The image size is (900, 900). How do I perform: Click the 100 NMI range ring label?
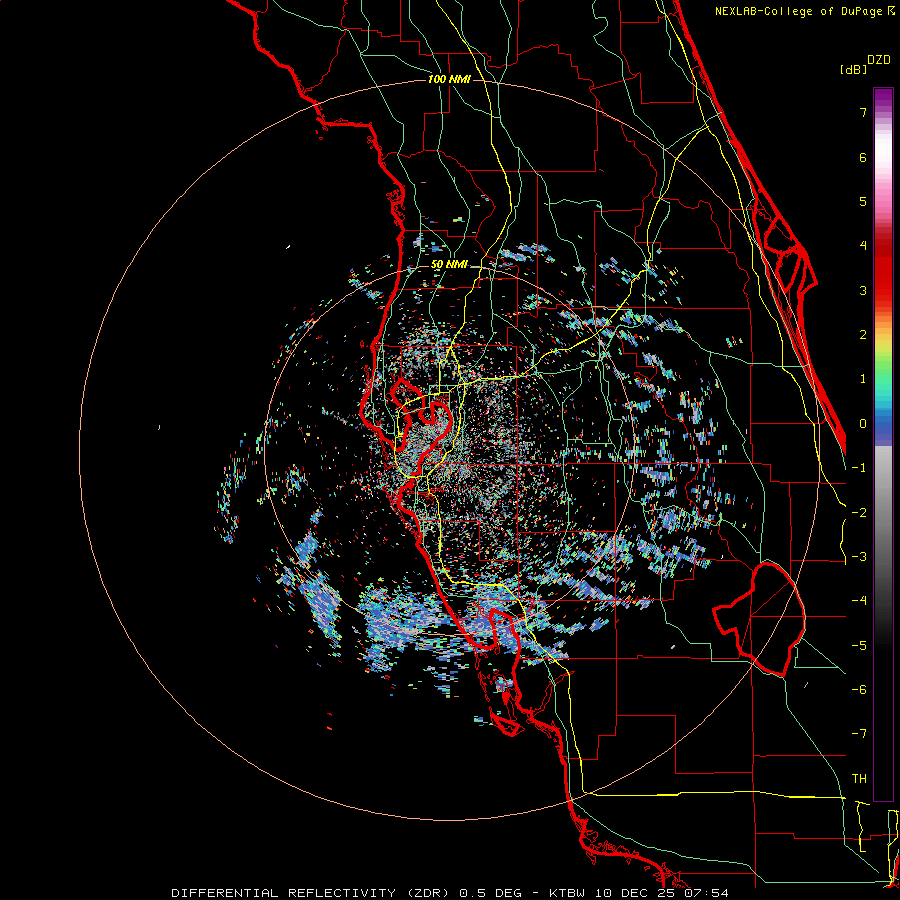449,79
